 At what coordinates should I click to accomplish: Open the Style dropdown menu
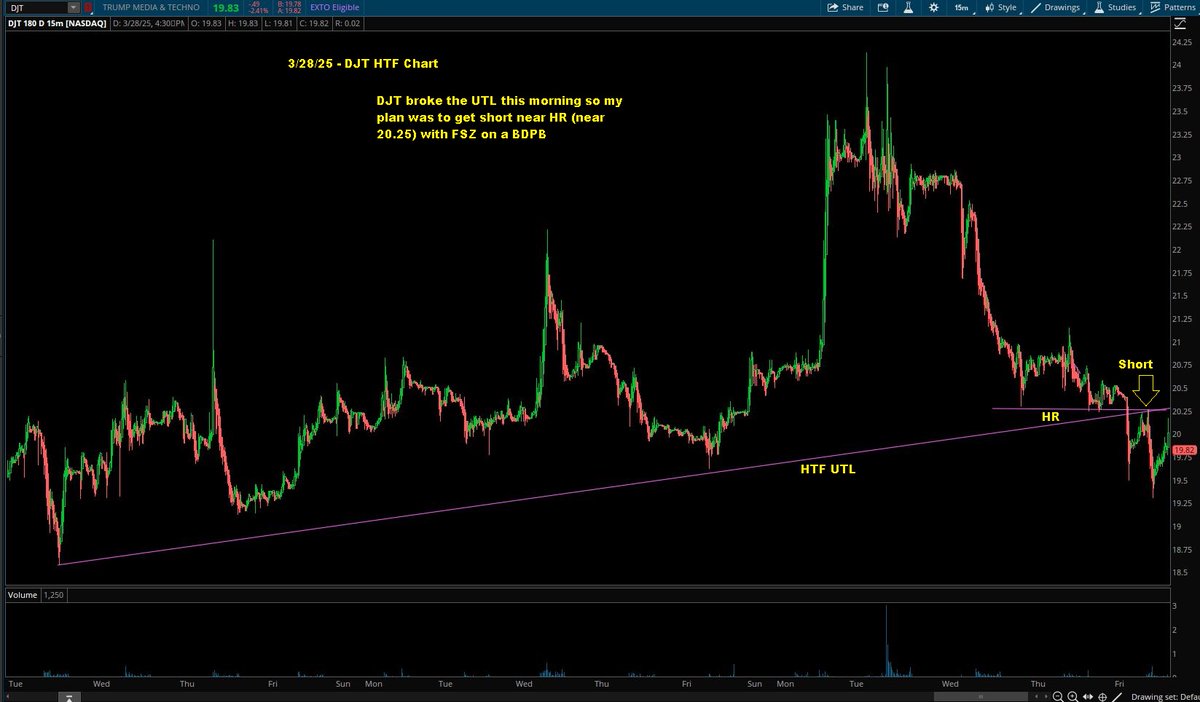1003,7
